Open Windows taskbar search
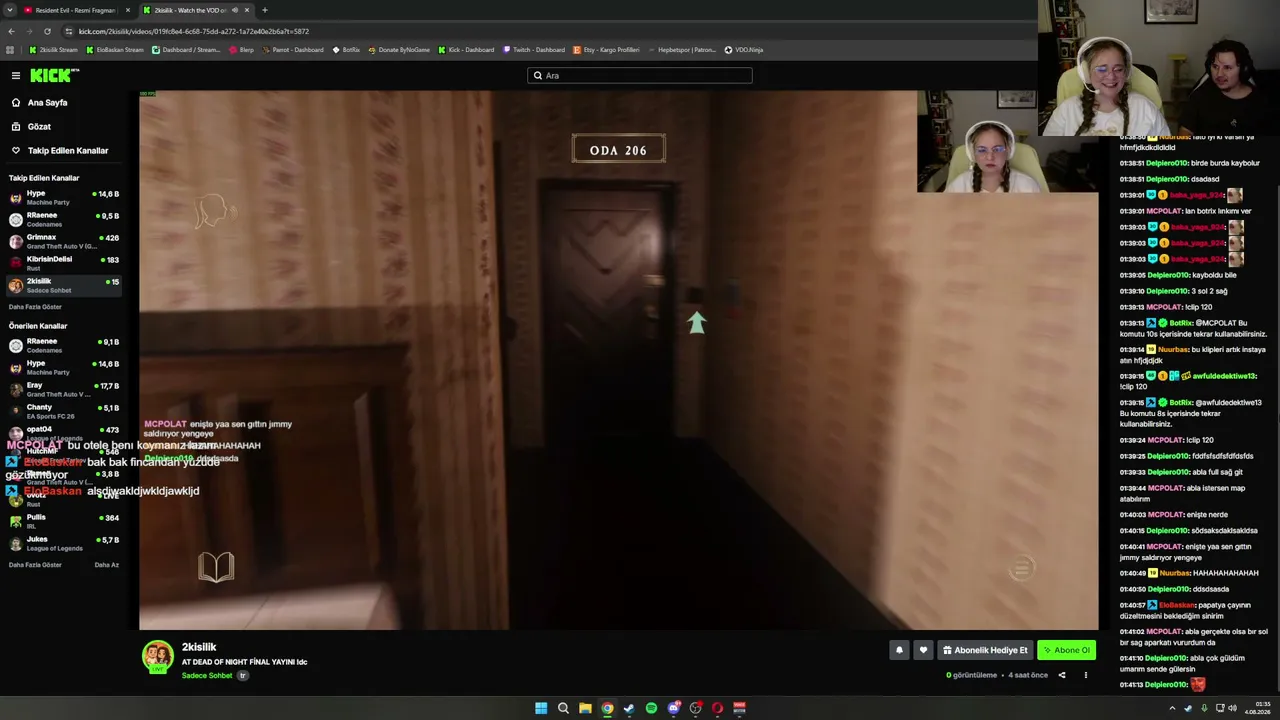1280x720 pixels. [563, 708]
